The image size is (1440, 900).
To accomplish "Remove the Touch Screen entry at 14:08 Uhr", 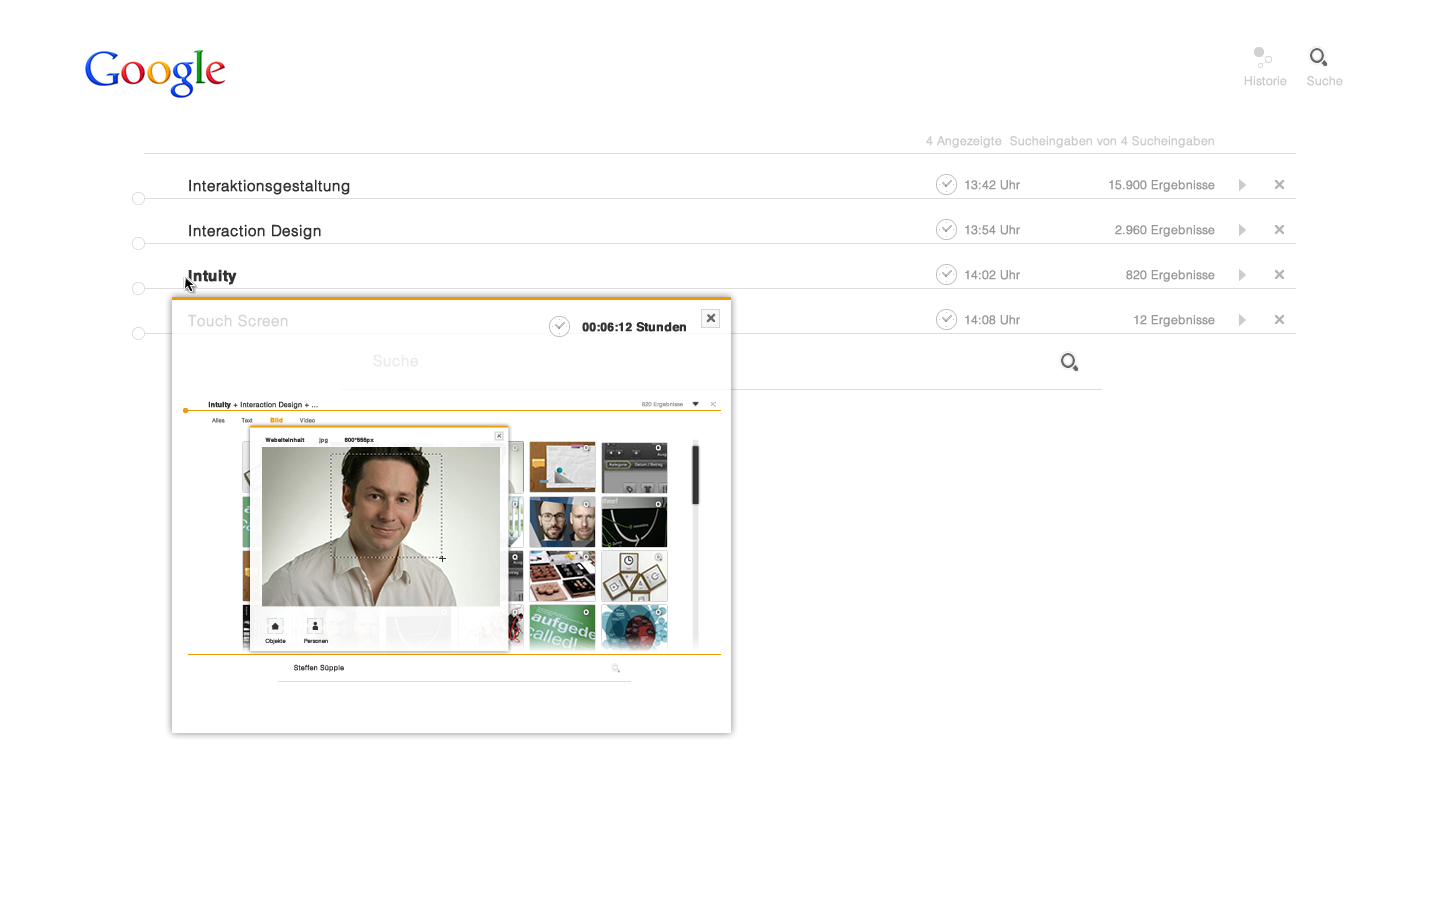I will pyautogui.click(x=1279, y=320).
